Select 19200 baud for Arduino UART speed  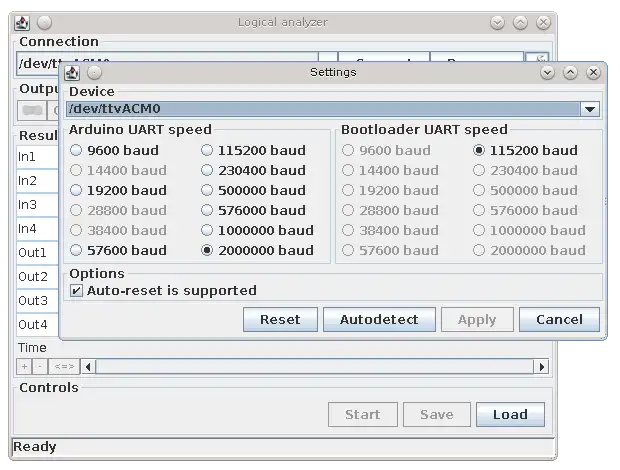tap(118, 191)
